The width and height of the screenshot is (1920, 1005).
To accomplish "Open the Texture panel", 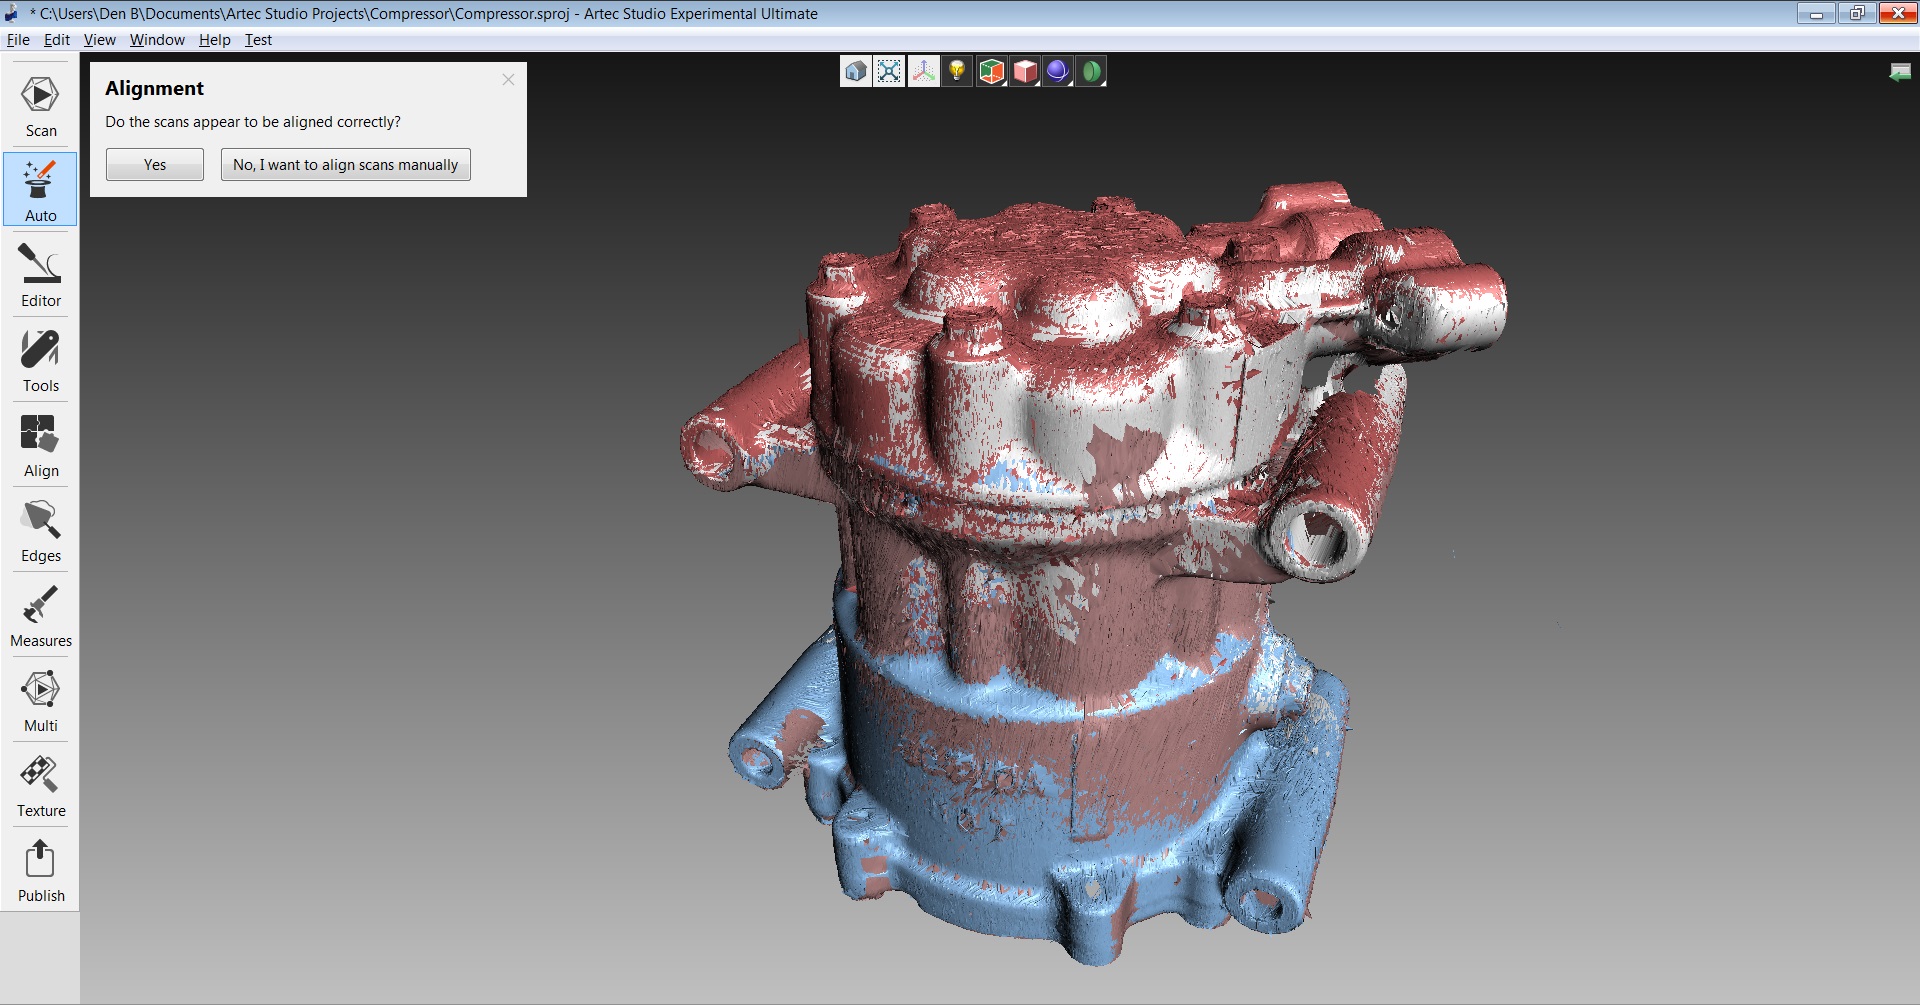I will point(40,786).
